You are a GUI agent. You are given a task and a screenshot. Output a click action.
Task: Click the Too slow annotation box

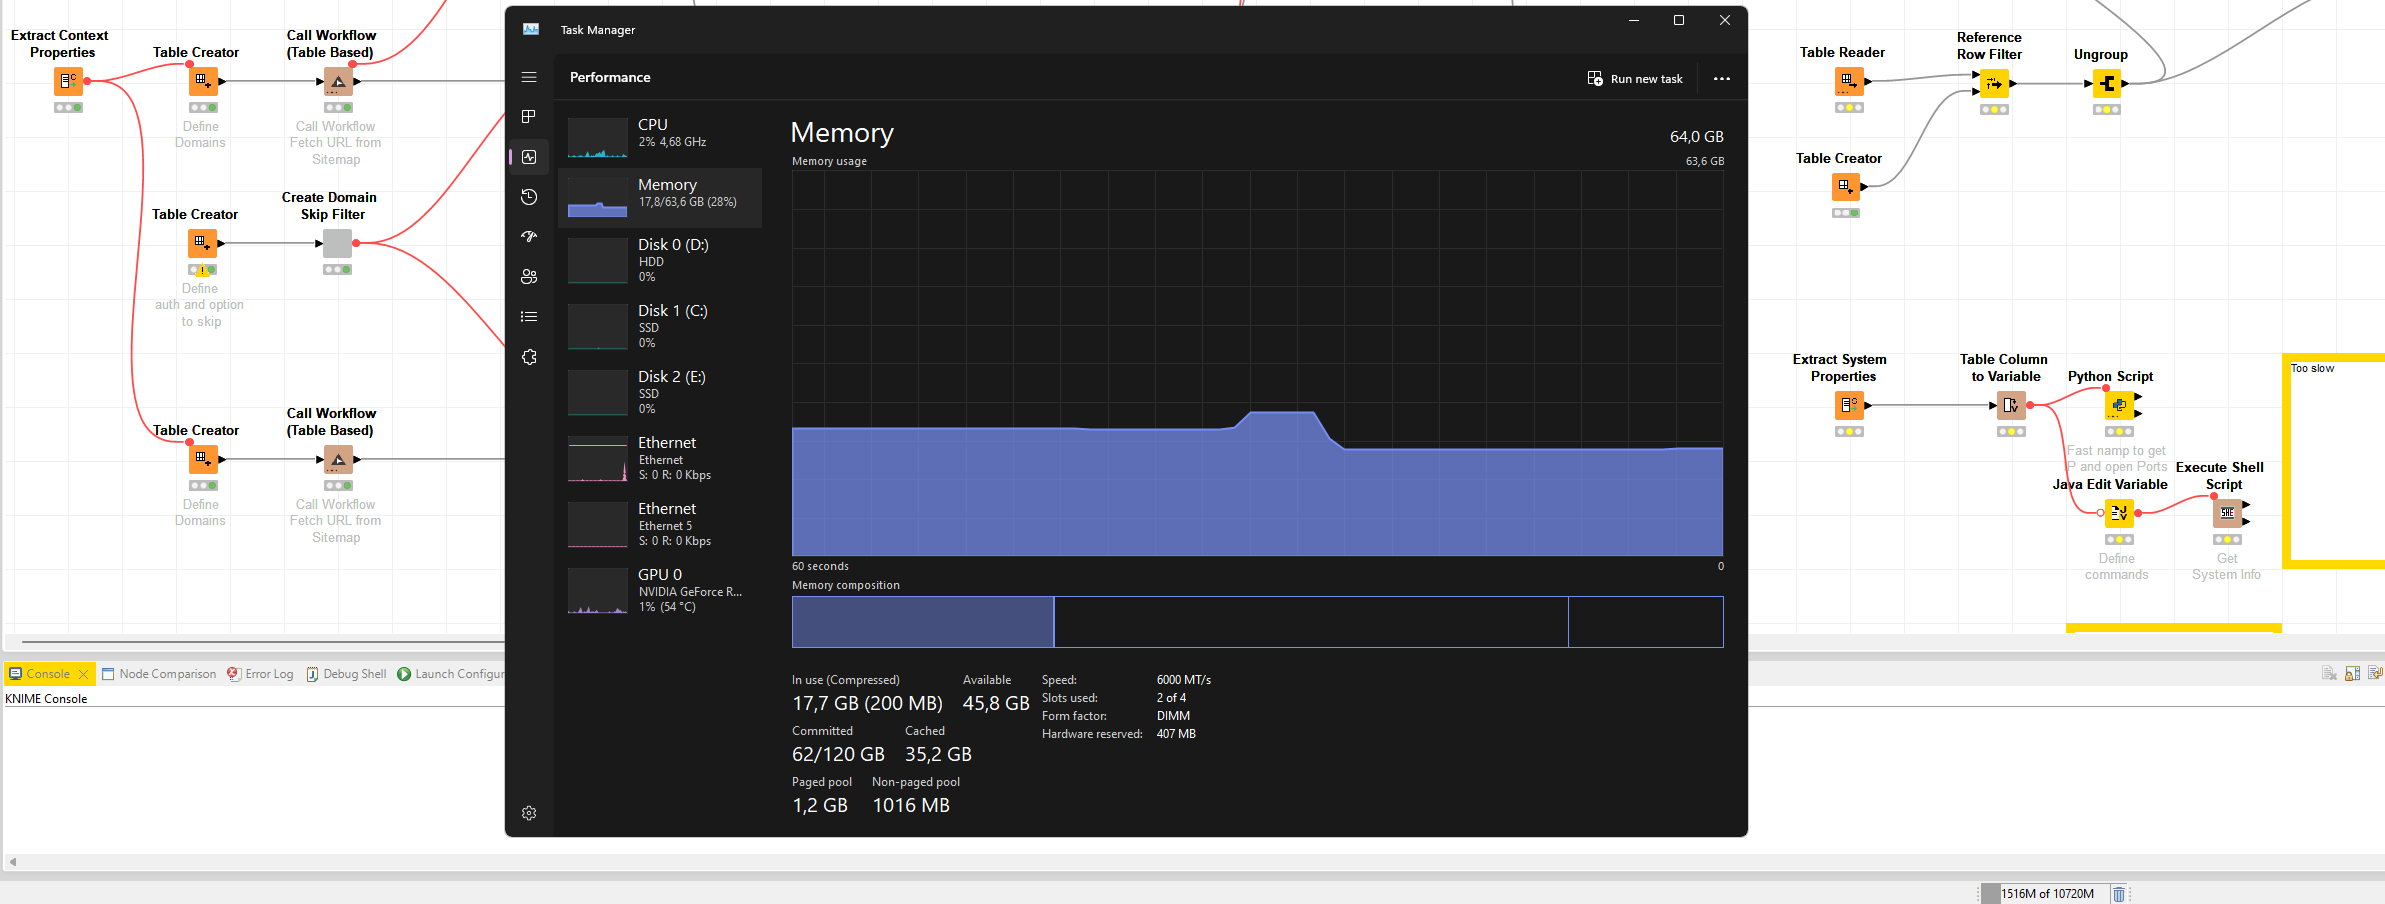click(2334, 461)
